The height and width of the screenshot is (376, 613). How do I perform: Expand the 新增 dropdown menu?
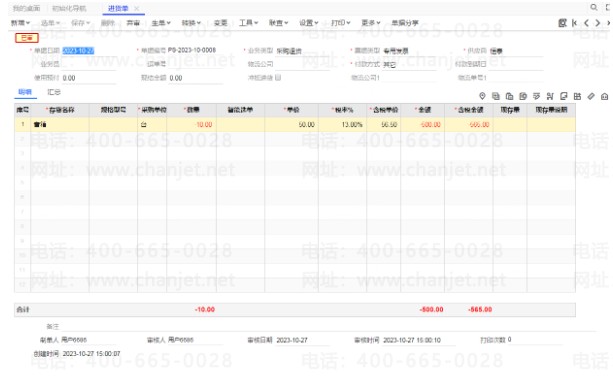(20, 23)
